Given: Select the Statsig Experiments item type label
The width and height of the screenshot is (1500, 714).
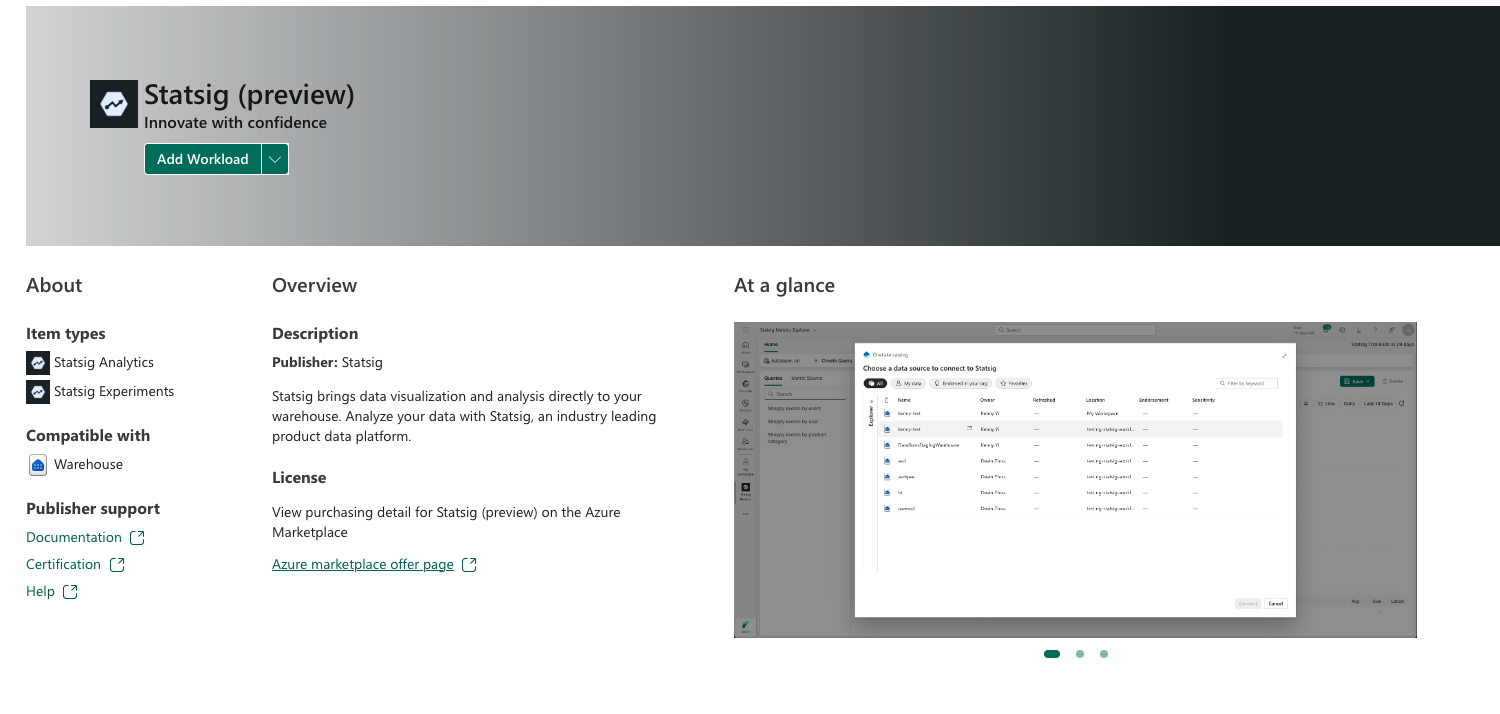Looking at the screenshot, I should coord(114,391).
